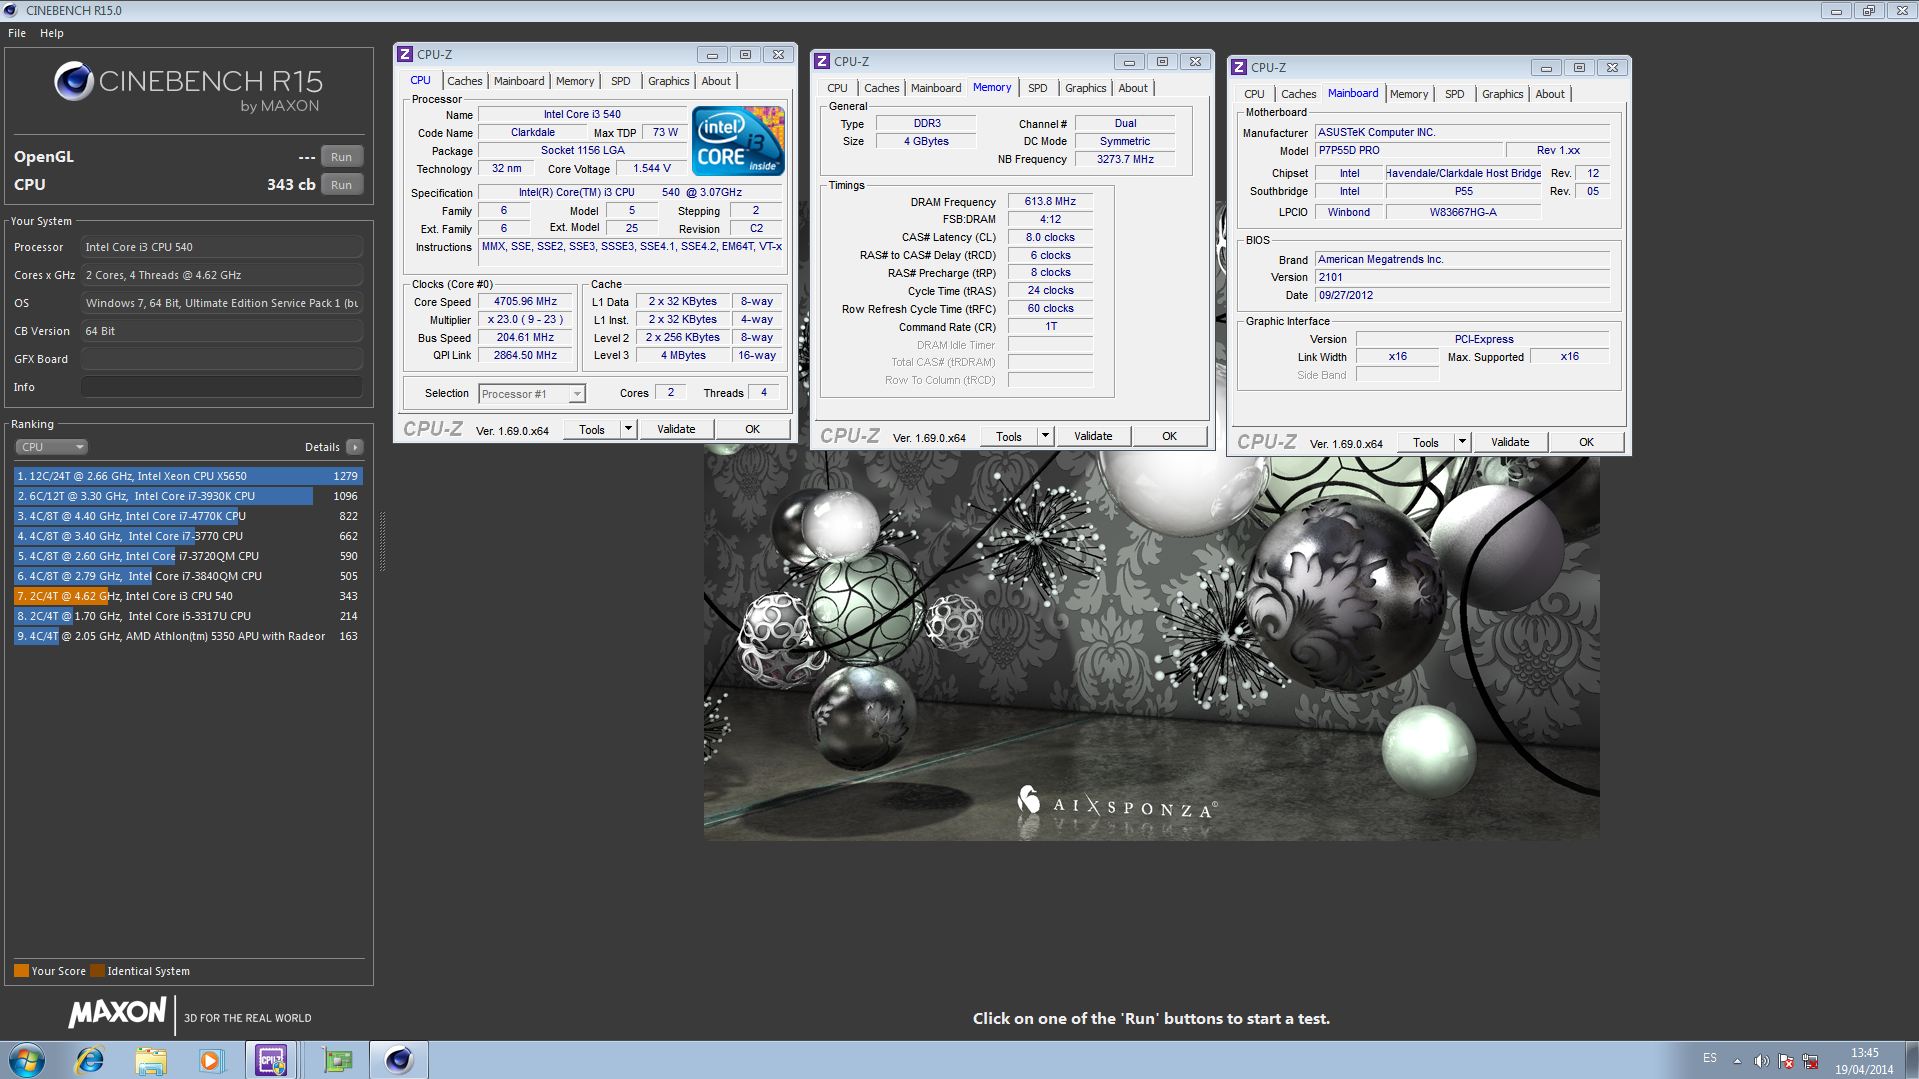Image resolution: width=1919 pixels, height=1079 pixels.
Task: Open Graphics tab in Mainboard CPU-Z window
Action: (1502, 94)
